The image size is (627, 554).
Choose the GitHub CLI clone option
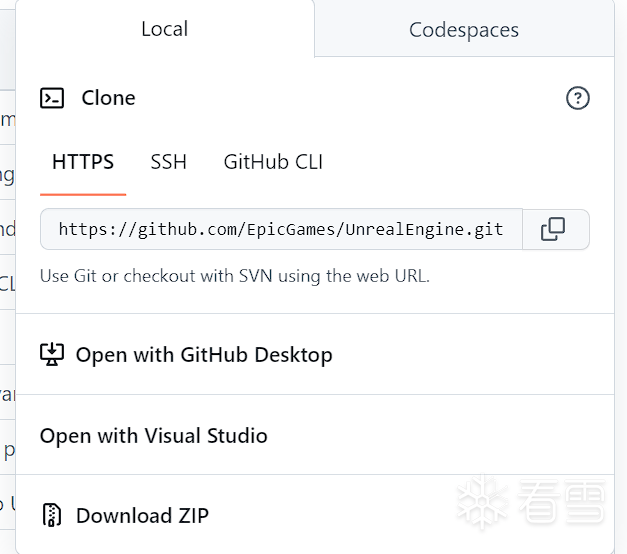(x=273, y=162)
